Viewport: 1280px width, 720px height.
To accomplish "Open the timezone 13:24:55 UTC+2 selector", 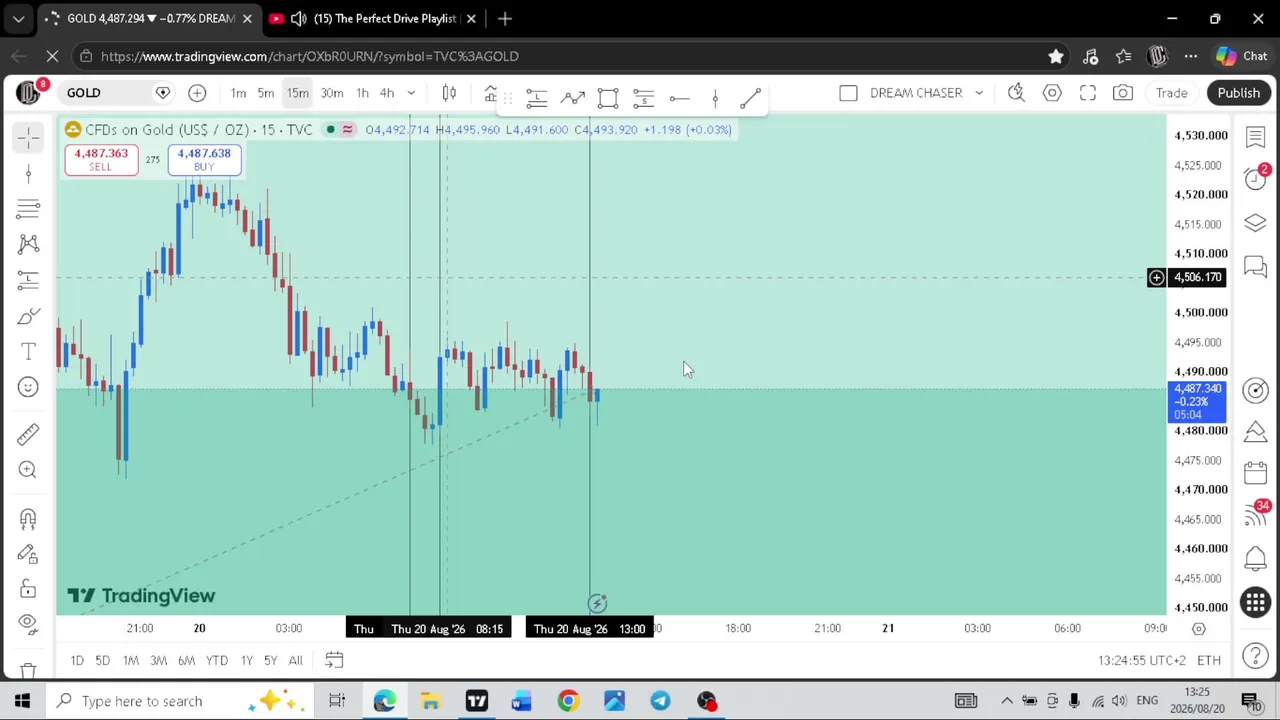I will click(x=1141, y=660).
